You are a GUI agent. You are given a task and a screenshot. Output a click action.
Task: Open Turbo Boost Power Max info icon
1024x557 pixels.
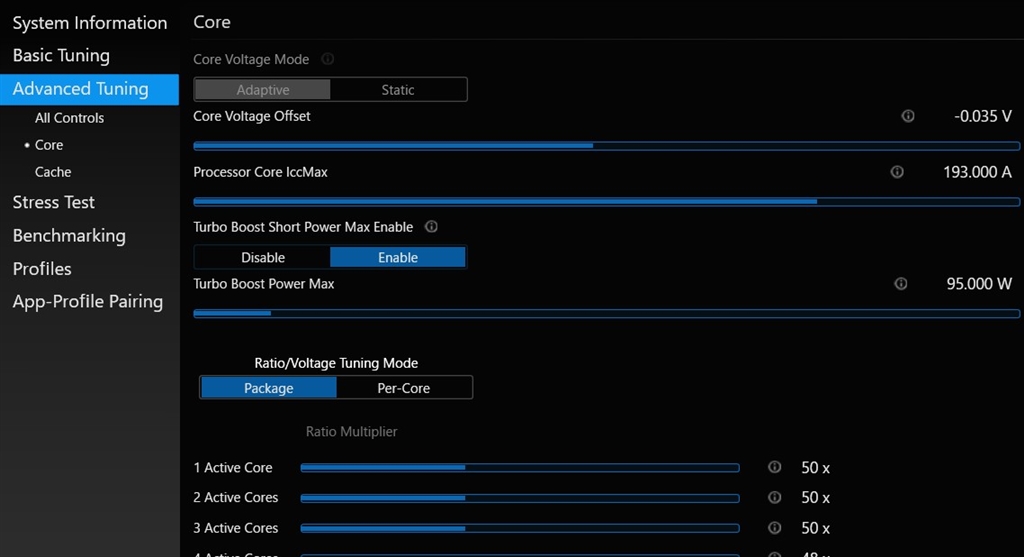click(x=901, y=283)
